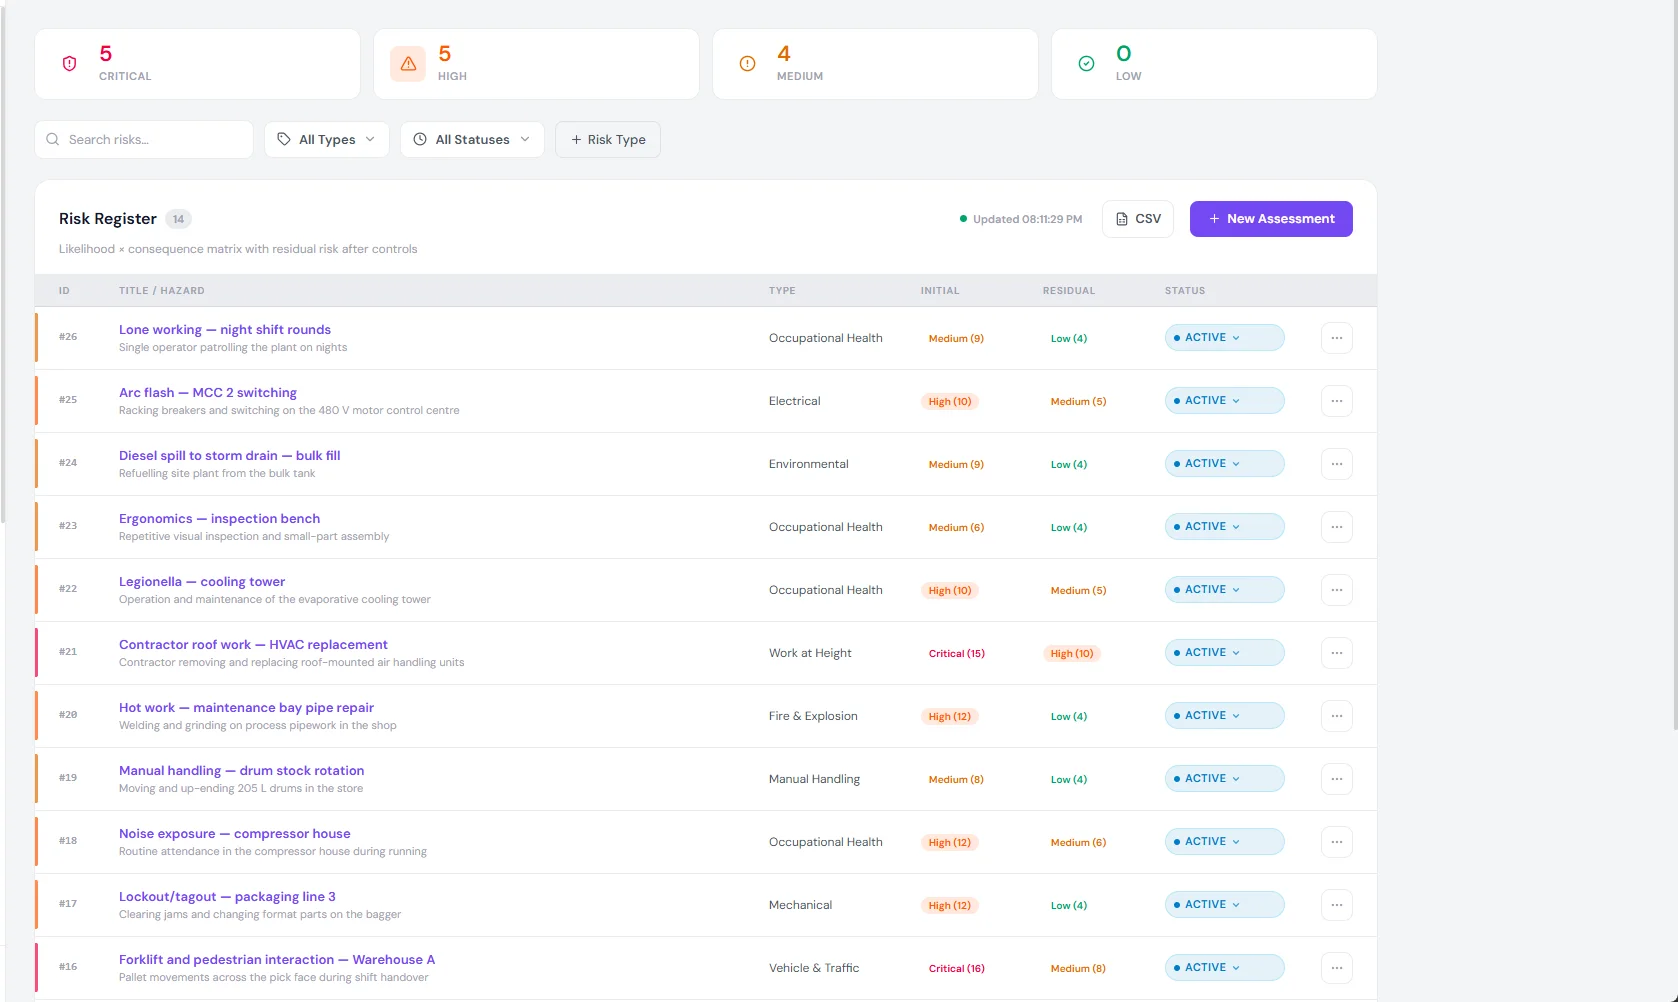1678x1002 pixels.
Task: Open the All Types filter dropdown
Action: tap(327, 140)
